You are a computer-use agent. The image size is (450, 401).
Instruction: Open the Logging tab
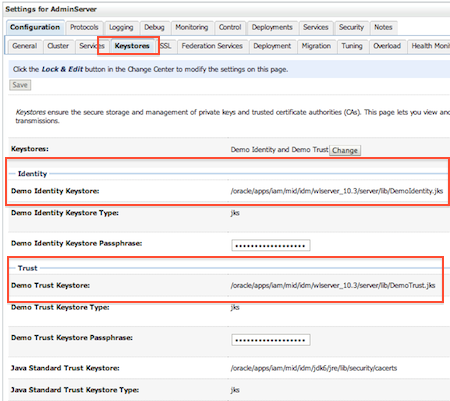pyautogui.click(x=121, y=27)
